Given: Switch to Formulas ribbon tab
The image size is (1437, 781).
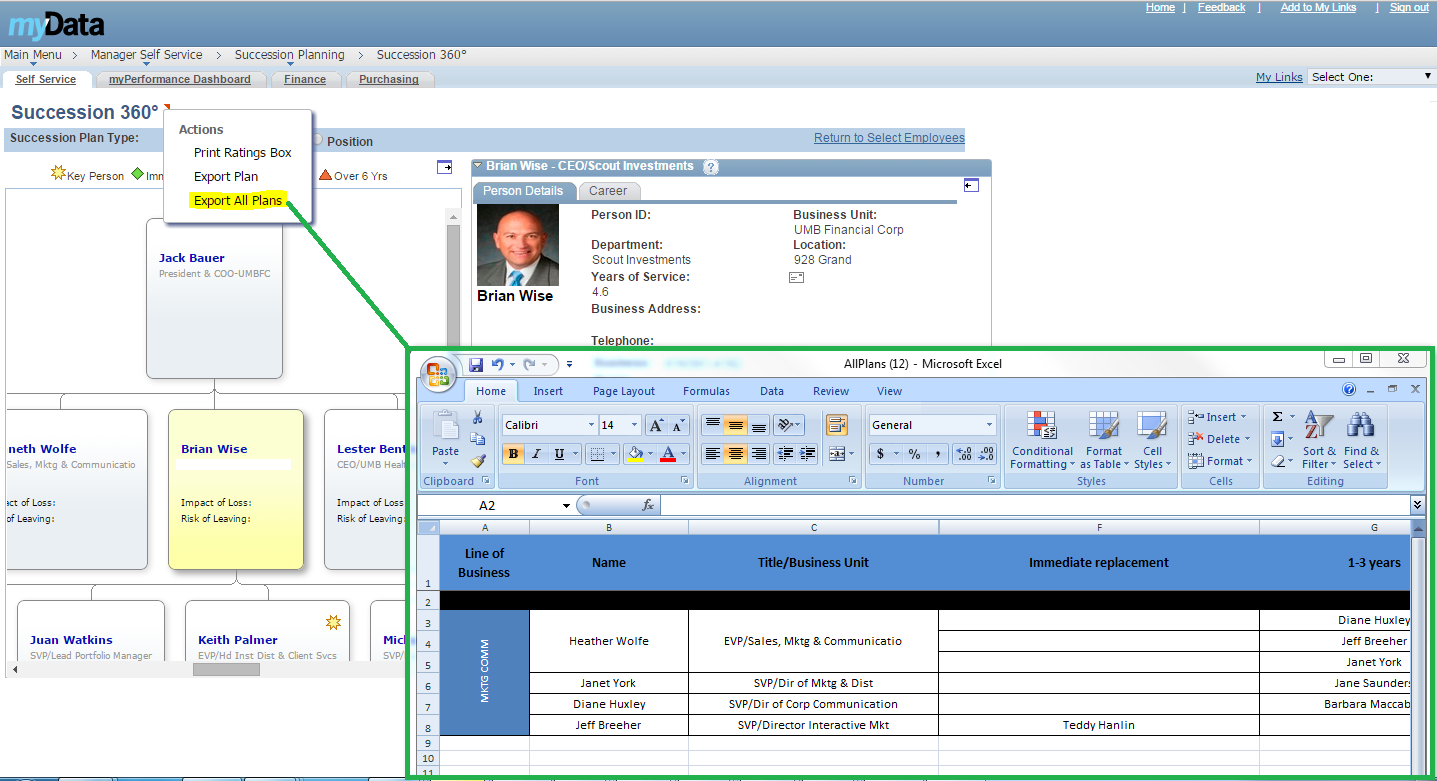Looking at the screenshot, I should point(706,391).
